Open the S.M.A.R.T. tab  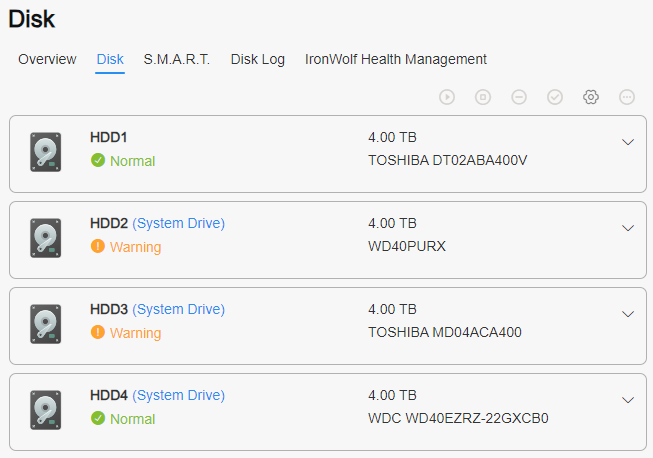pos(177,59)
